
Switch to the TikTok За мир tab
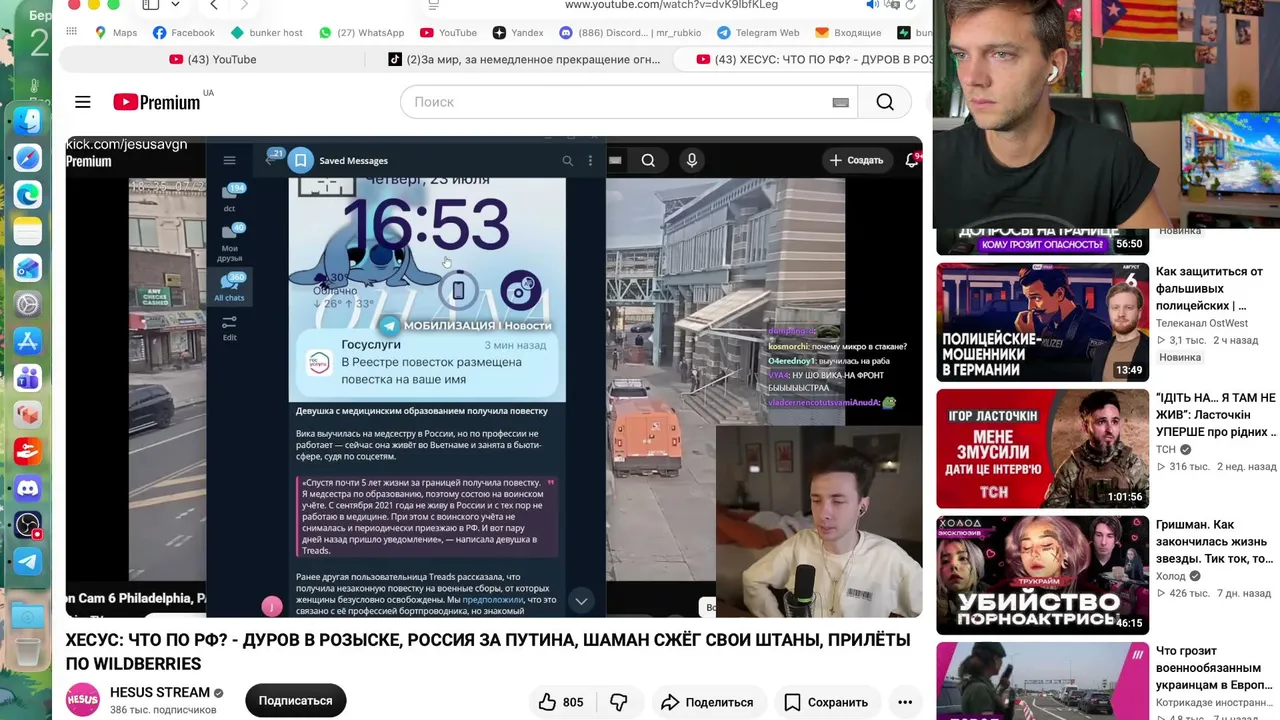pos(525,60)
